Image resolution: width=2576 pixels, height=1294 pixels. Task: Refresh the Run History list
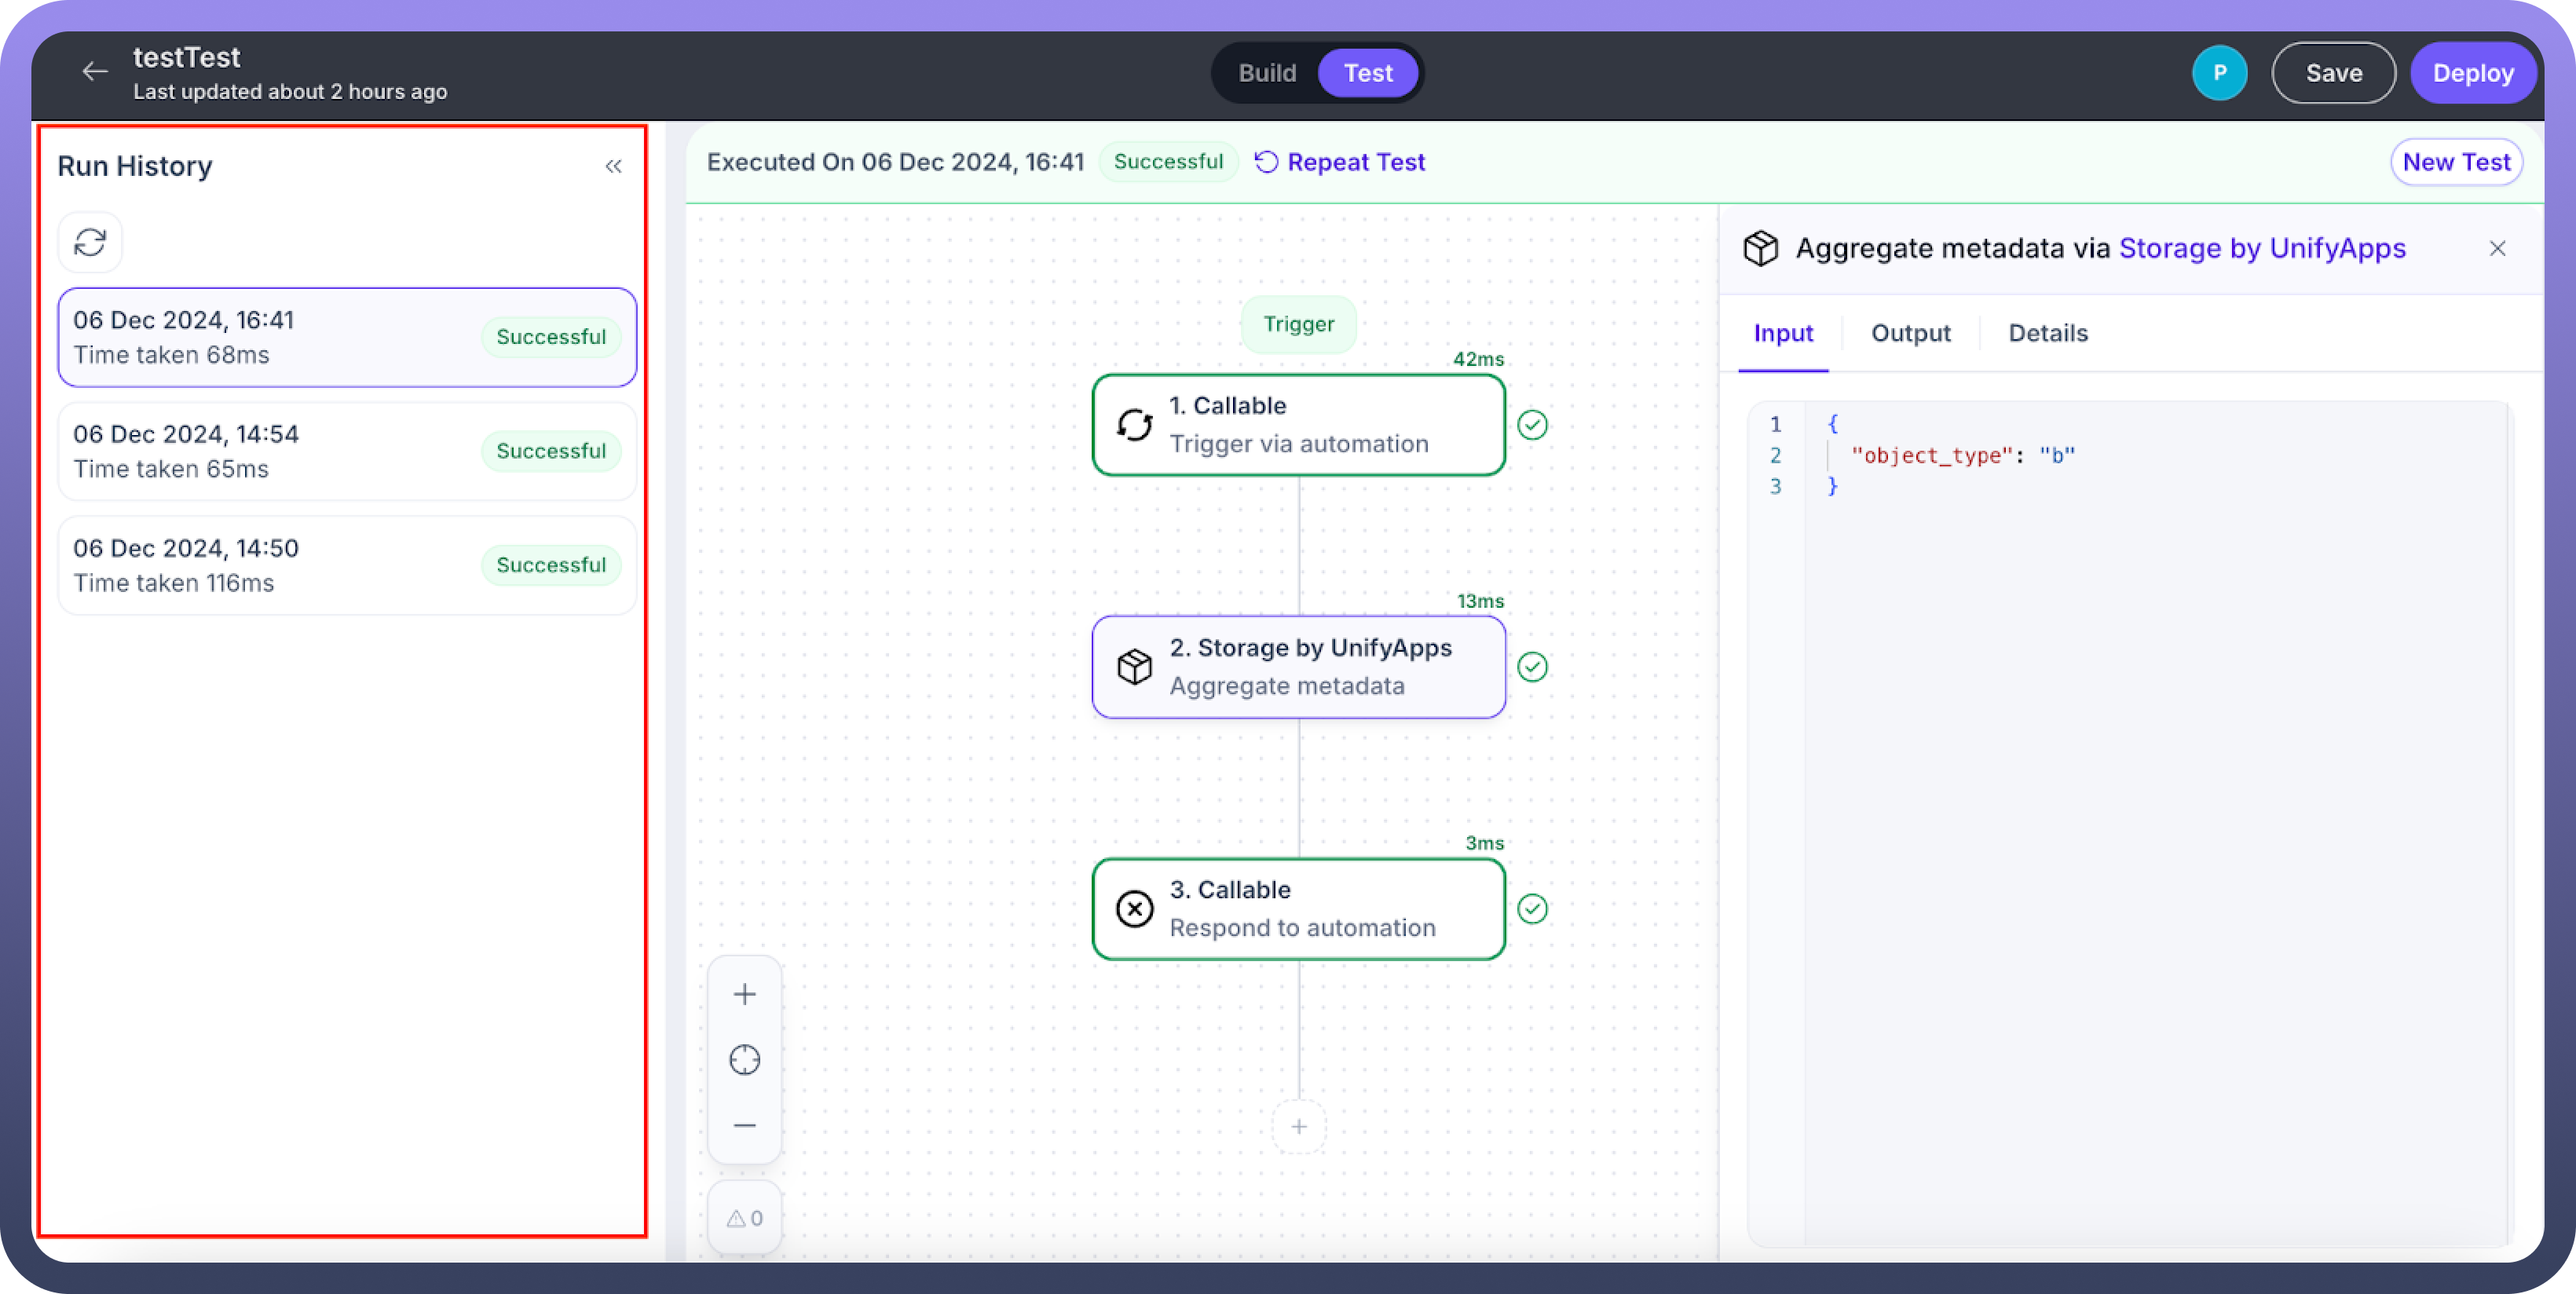tap(90, 242)
